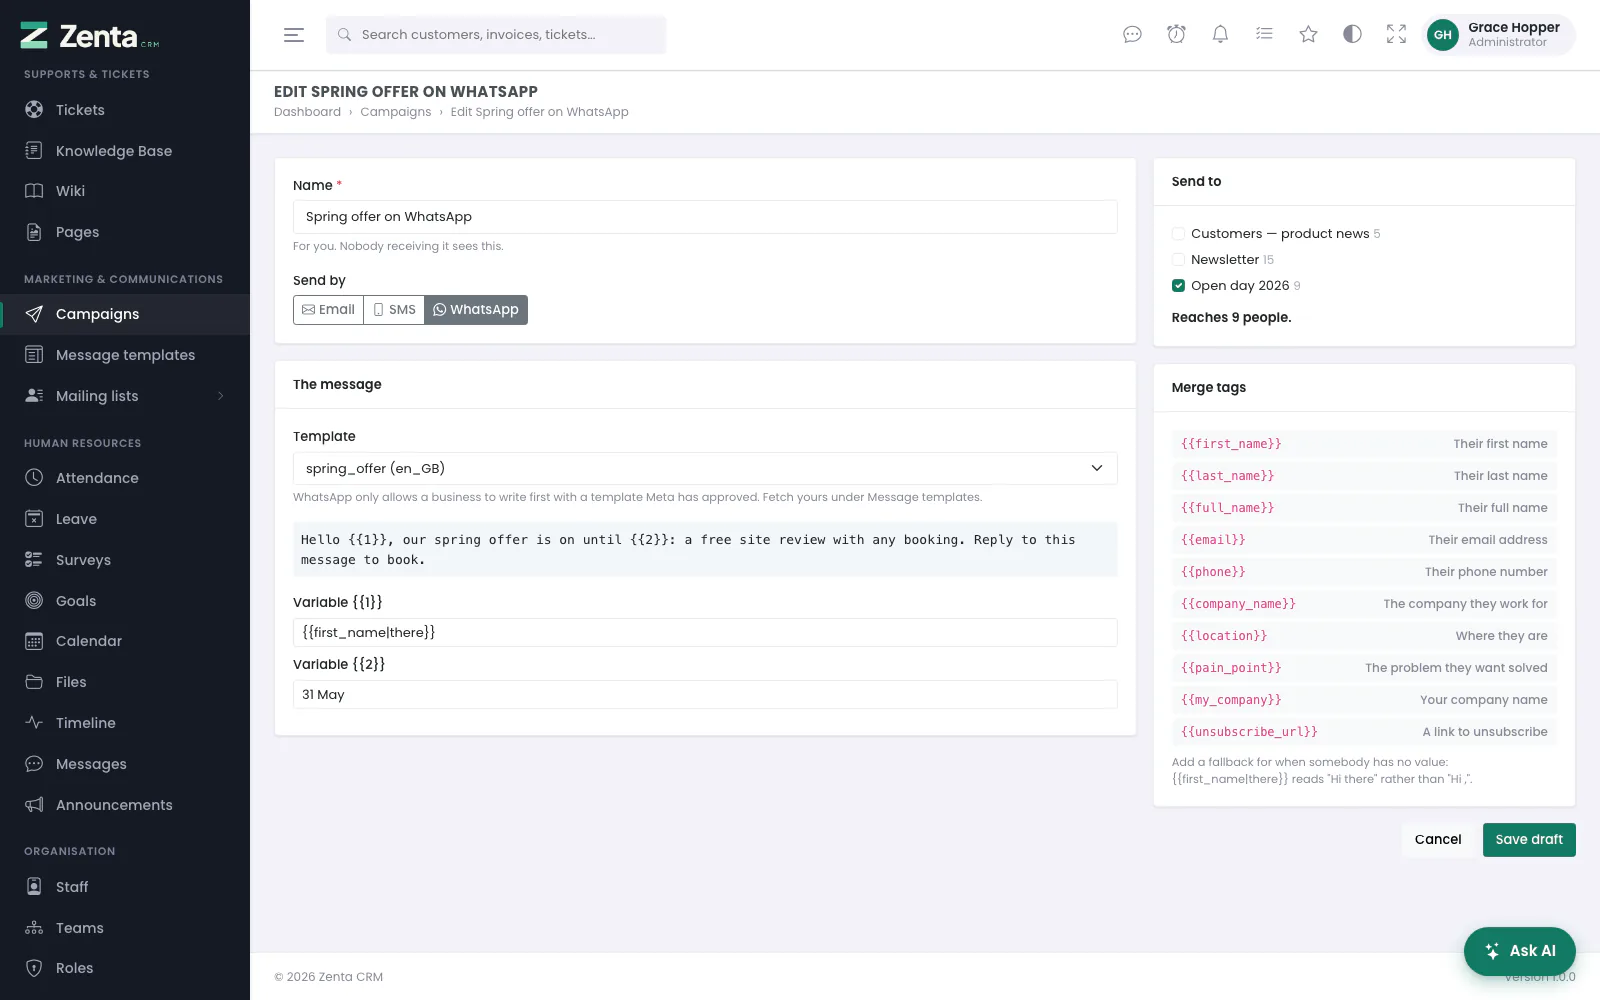Open the Teams page
Image resolution: width=1600 pixels, height=1000 pixels.
click(125, 928)
